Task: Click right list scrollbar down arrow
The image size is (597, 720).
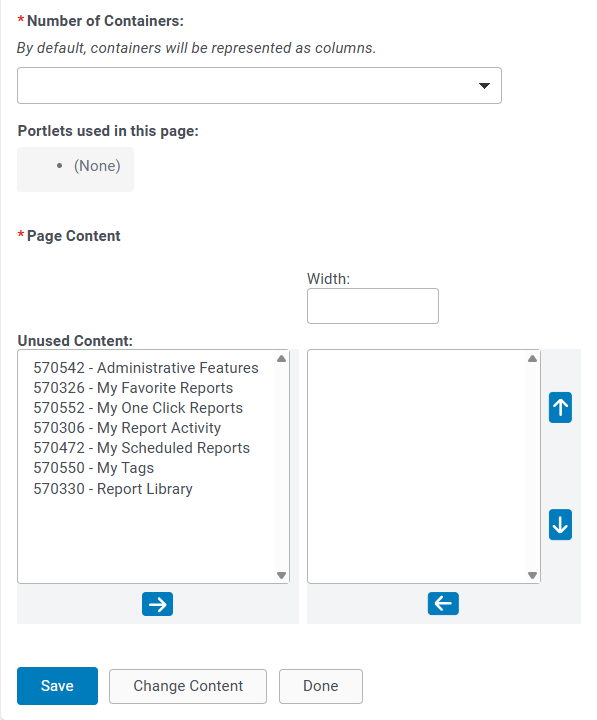Action: (x=532, y=575)
